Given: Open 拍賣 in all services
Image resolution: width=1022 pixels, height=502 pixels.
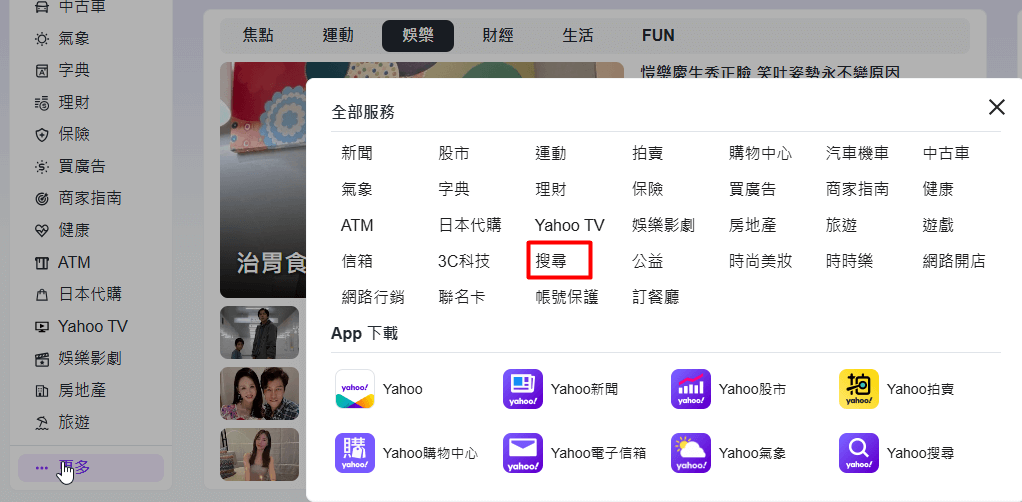Looking at the screenshot, I should click(x=648, y=154).
